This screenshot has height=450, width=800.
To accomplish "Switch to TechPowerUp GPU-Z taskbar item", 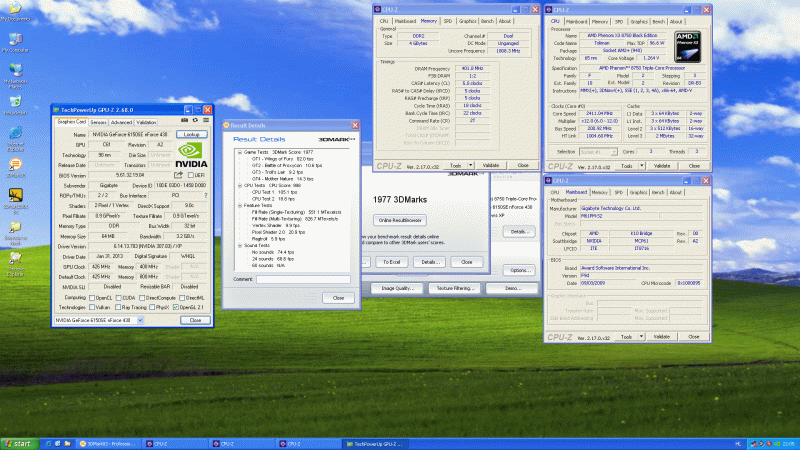I will 377,444.
